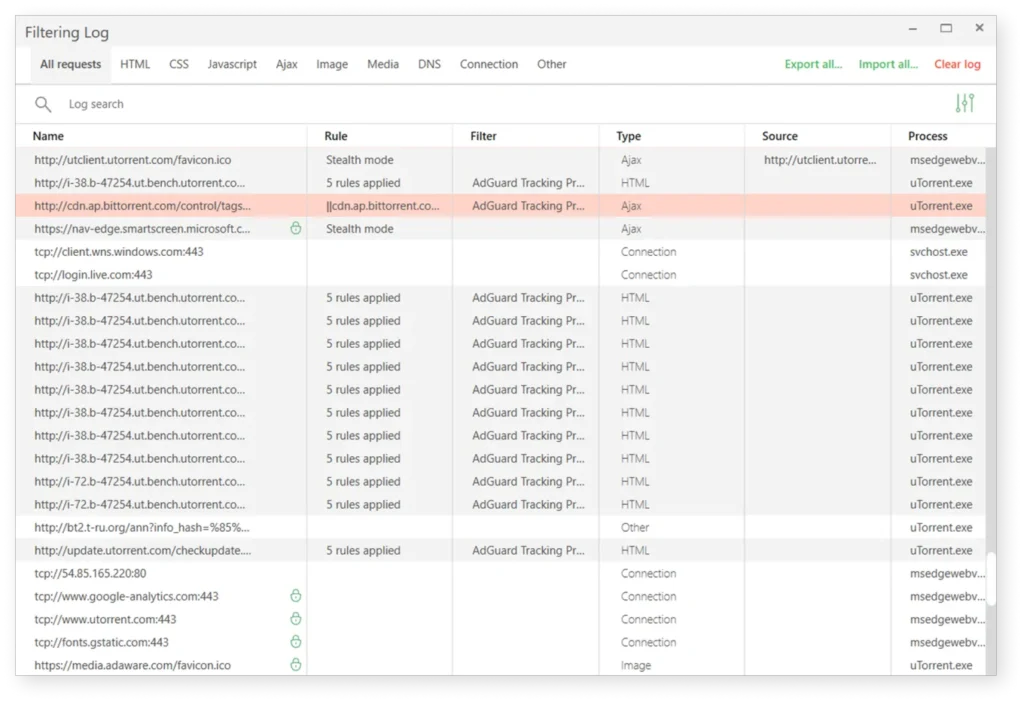Select tcp://client.wns.windows.com:443 row

501,252
